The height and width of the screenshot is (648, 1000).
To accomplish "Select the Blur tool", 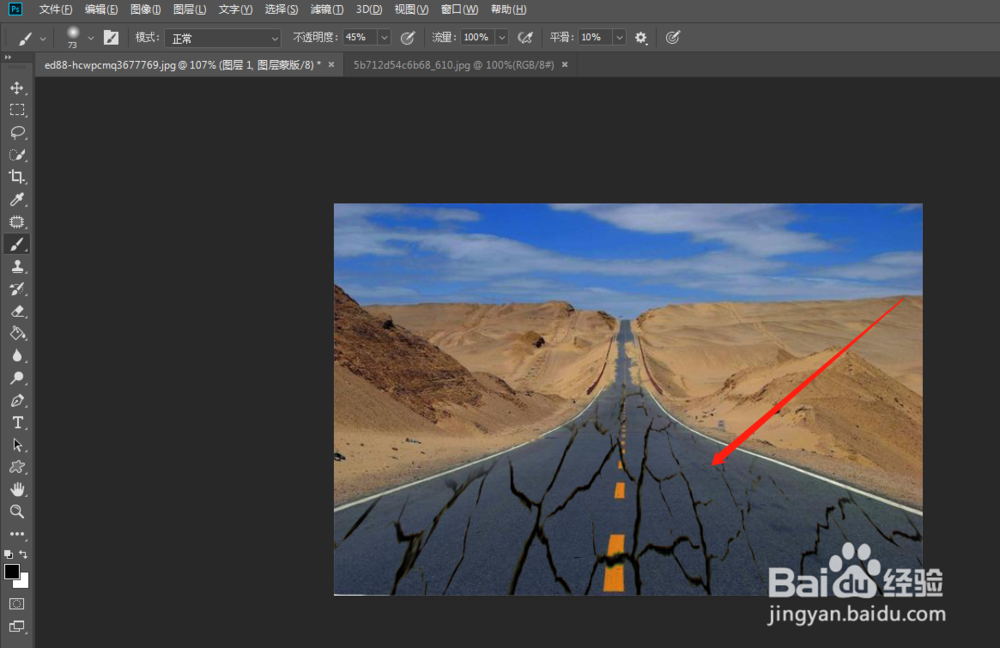I will [x=17, y=356].
